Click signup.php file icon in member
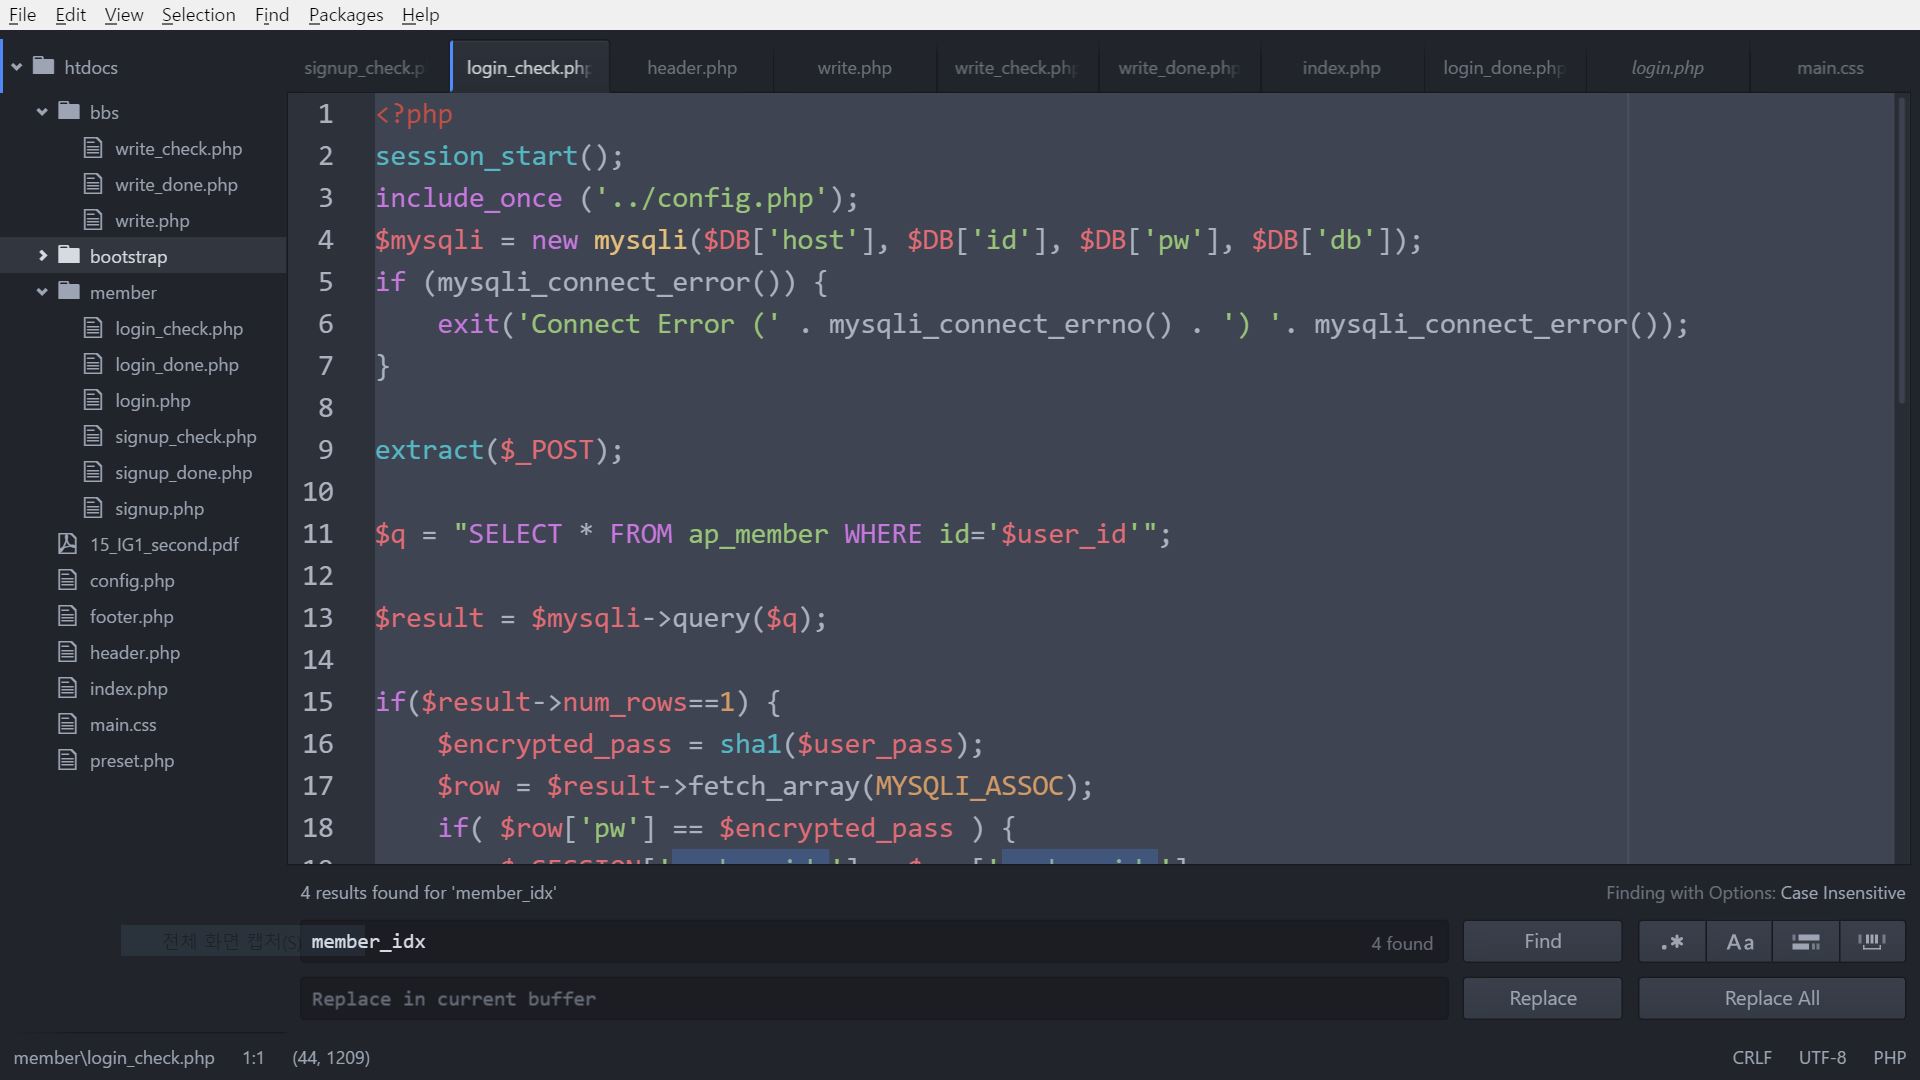Viewport: 1920px width, 1080px height. (93, 508)
